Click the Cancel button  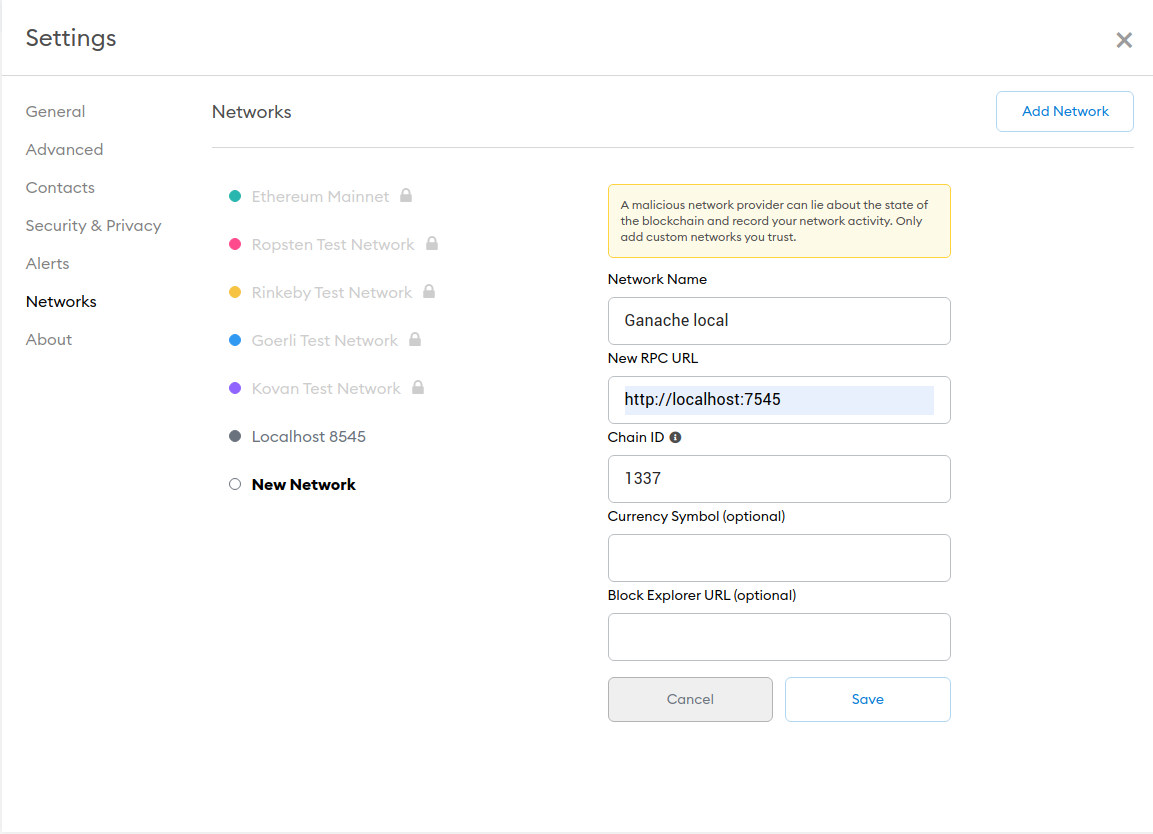pos(690,699)
